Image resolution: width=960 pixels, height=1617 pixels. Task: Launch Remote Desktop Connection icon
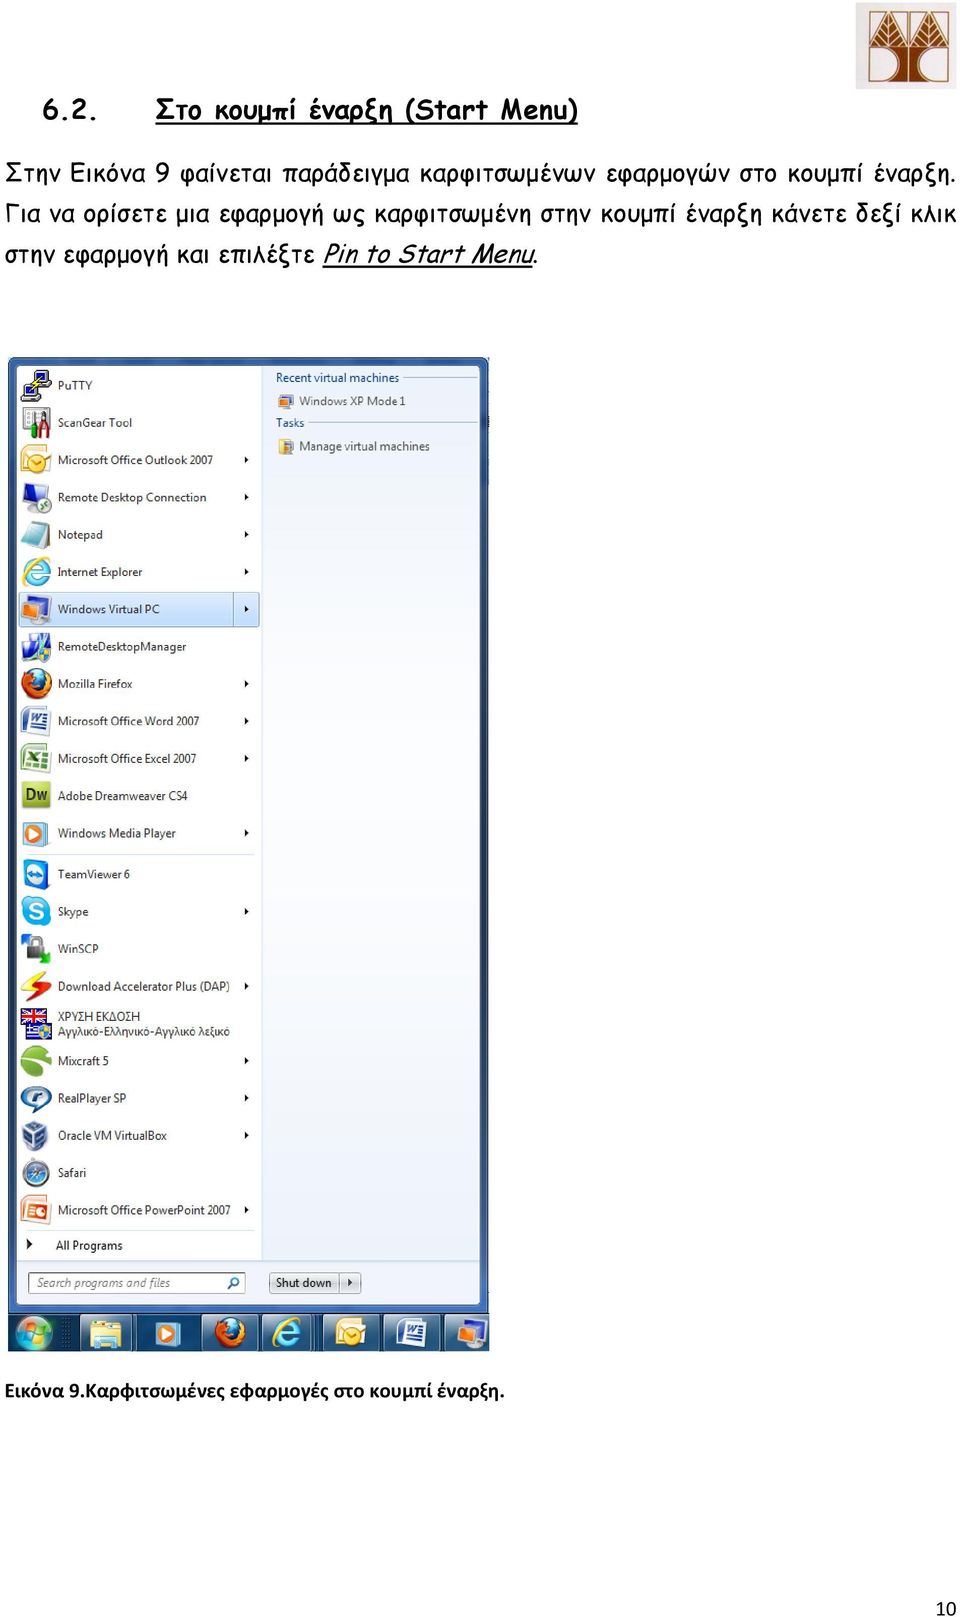tap(37, 497)
